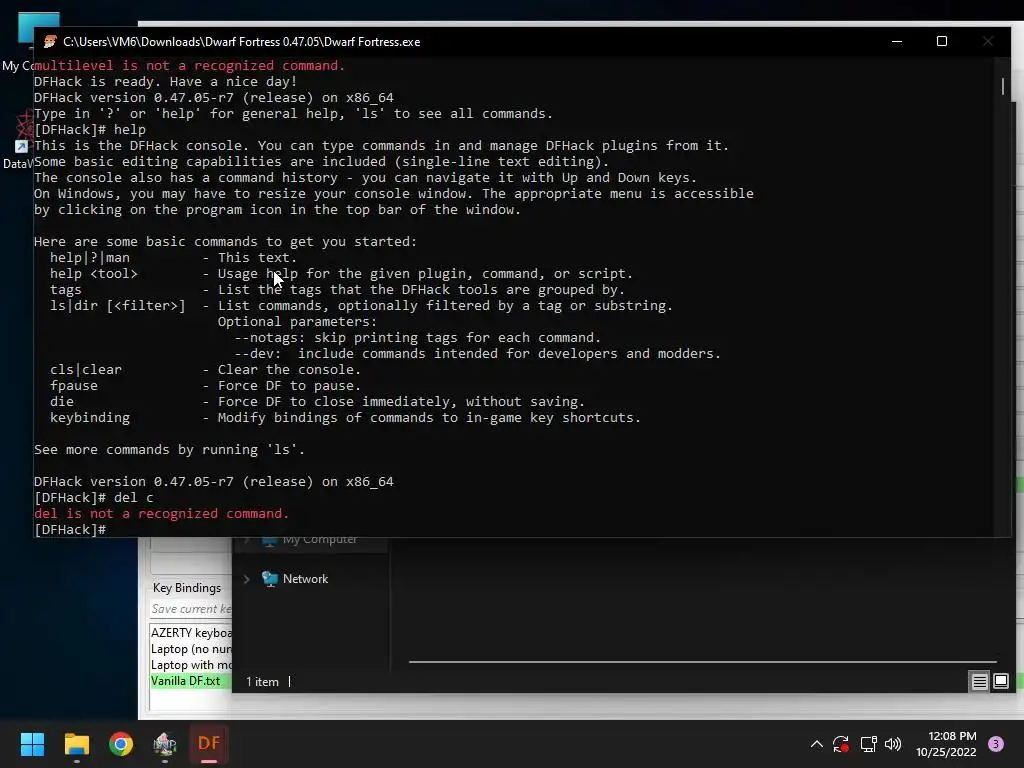Click the '1 item' status text

pos(263,682)
